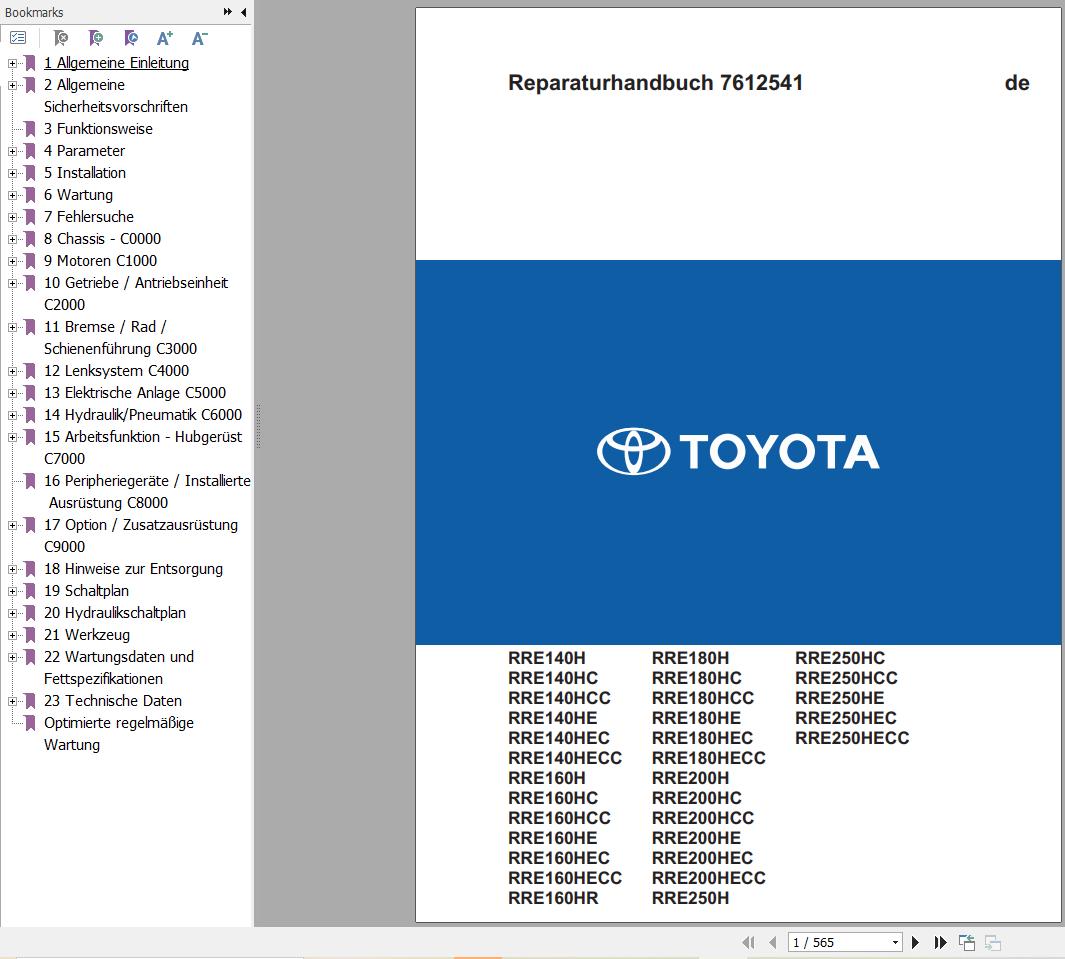Image resolution: width=1065 pixels, height=959 pixels.
Task: Expand the '6 Wartung' bookmark node
Action: tap(12, 195)
